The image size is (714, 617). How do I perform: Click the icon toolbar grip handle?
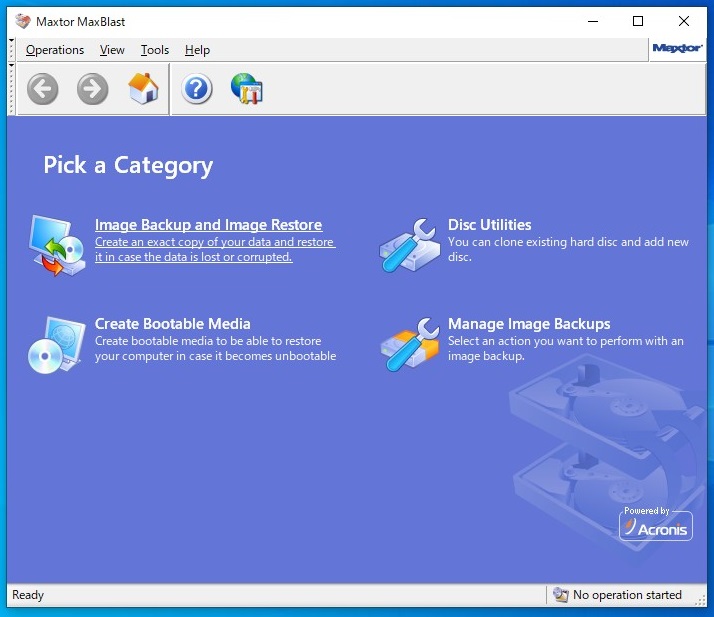click(x=12, y=89)
